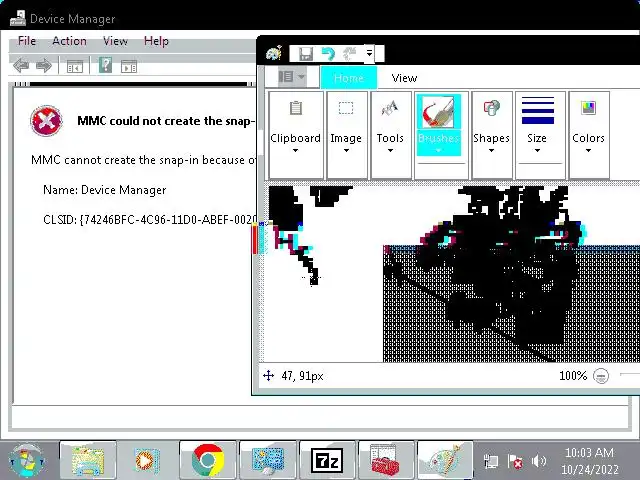
Task: Click the volume speaker tray icon
Action: pos(539,461)
